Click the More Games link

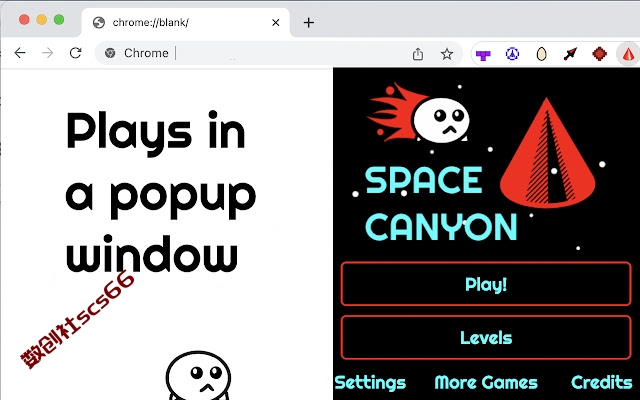pyautogui.click(x=486, y=382)
